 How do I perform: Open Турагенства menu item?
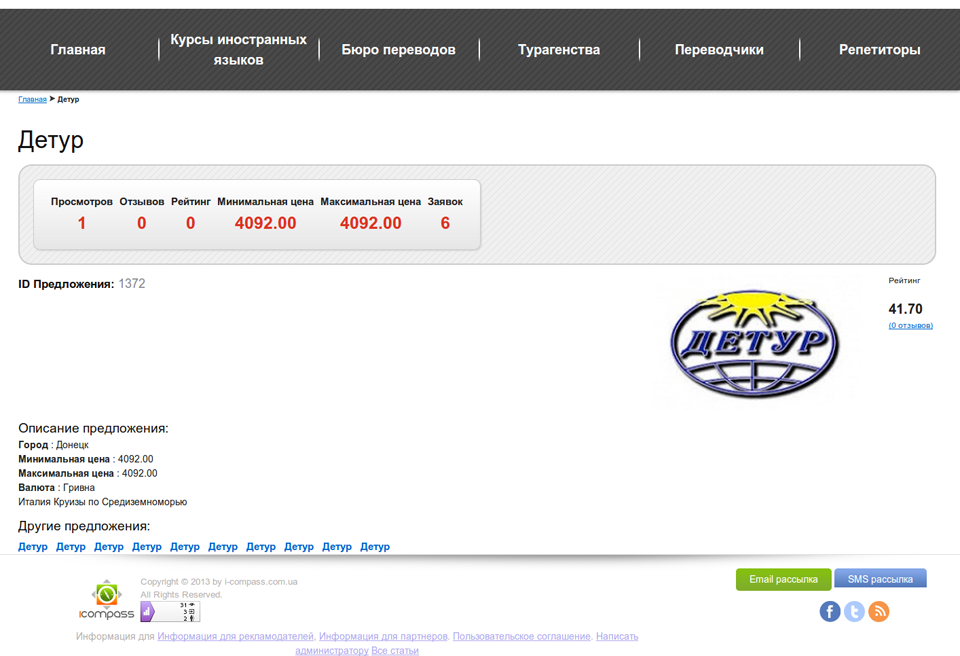(559, 50)
